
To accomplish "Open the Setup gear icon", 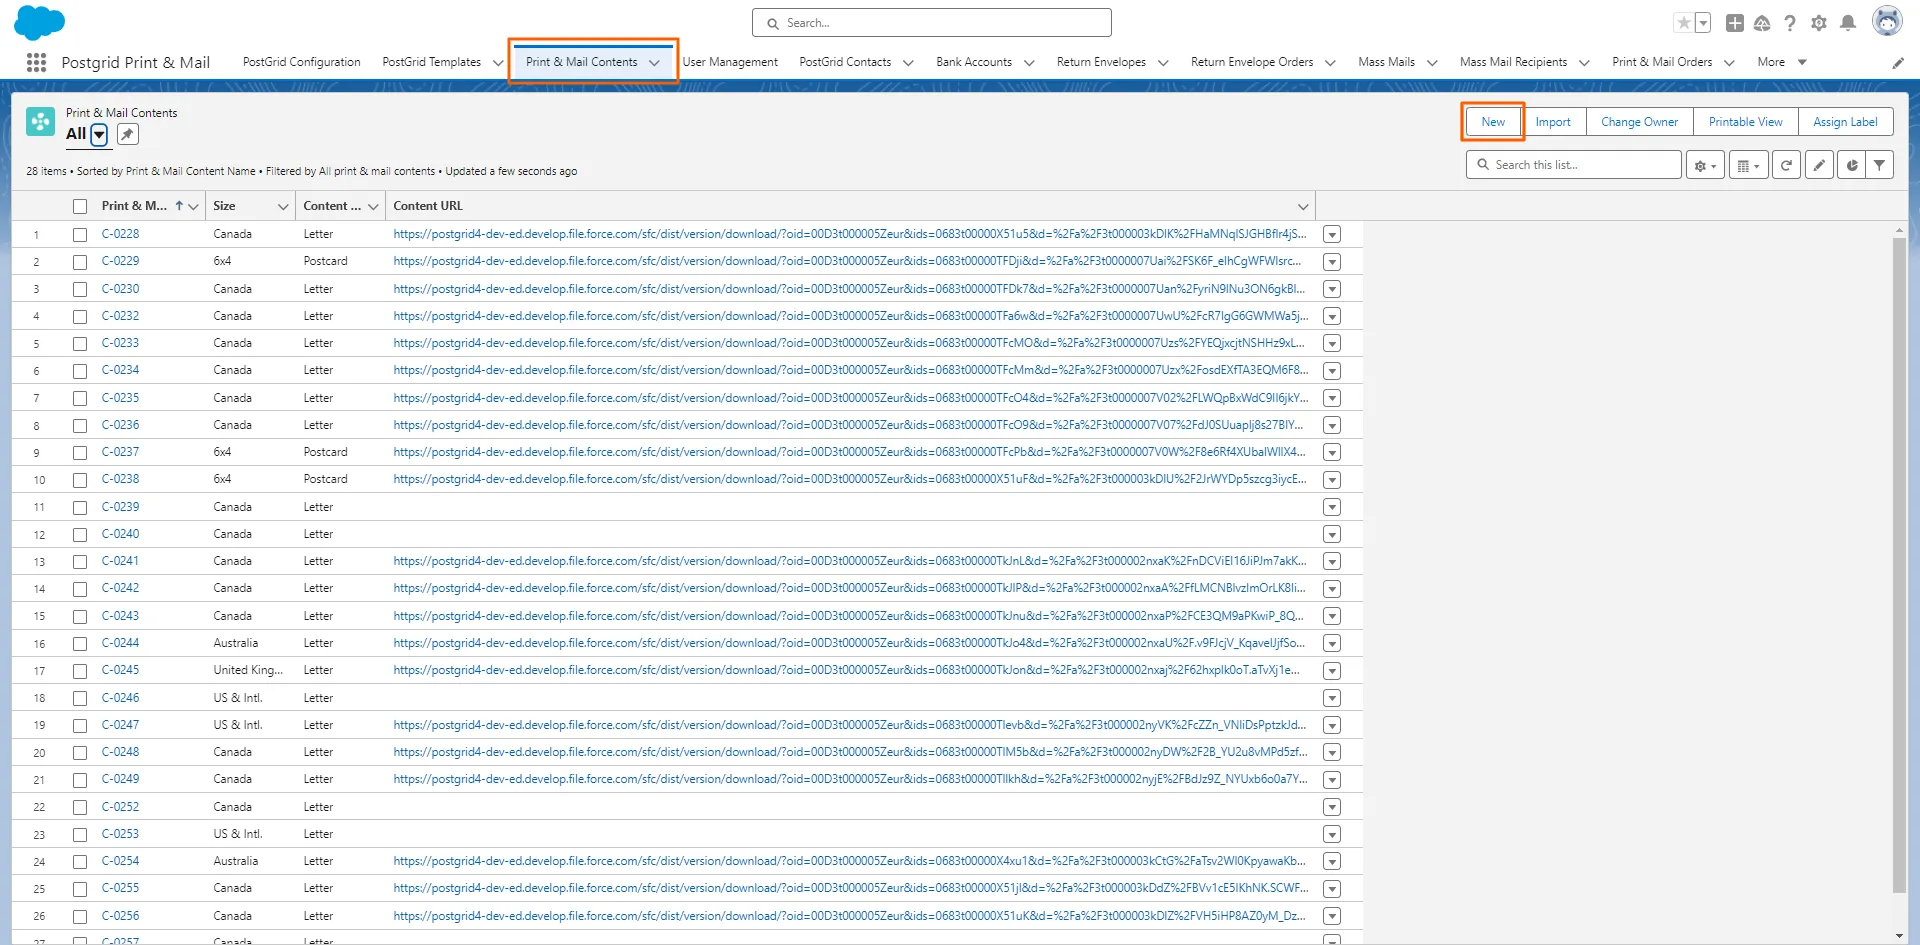I will coord(1819,23).
